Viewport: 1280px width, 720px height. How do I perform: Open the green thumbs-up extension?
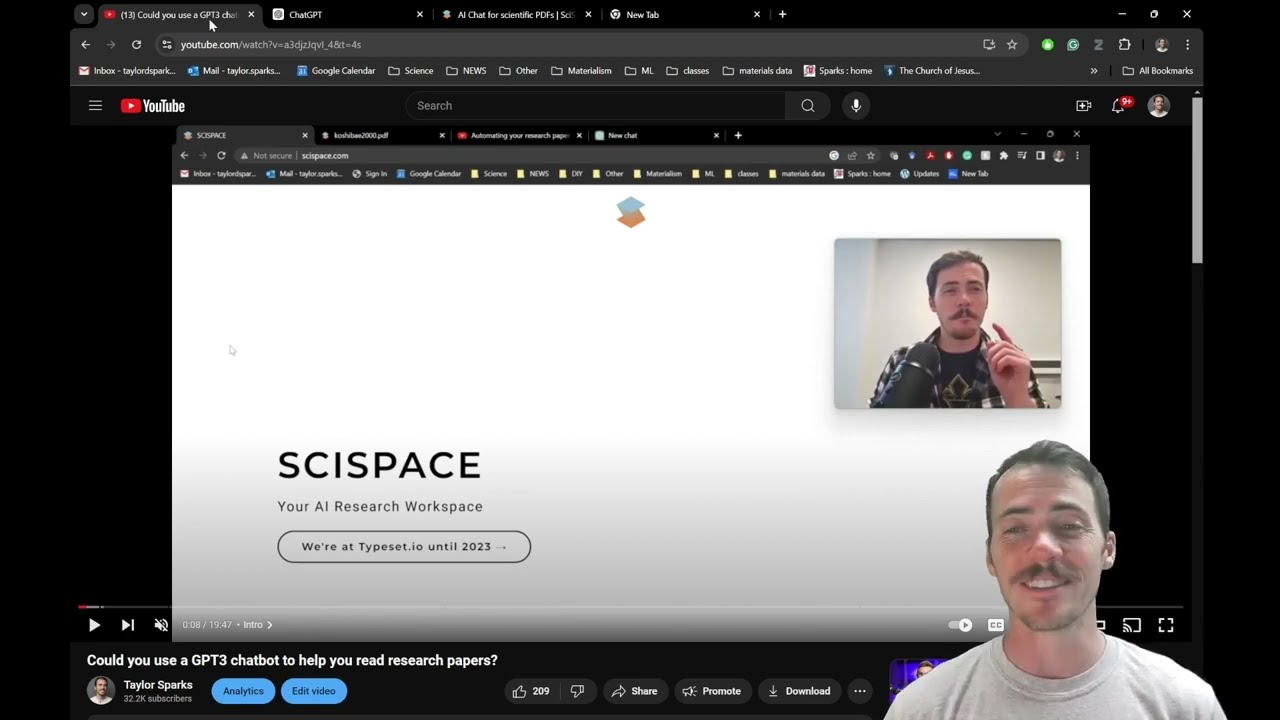coord(1047,44)
